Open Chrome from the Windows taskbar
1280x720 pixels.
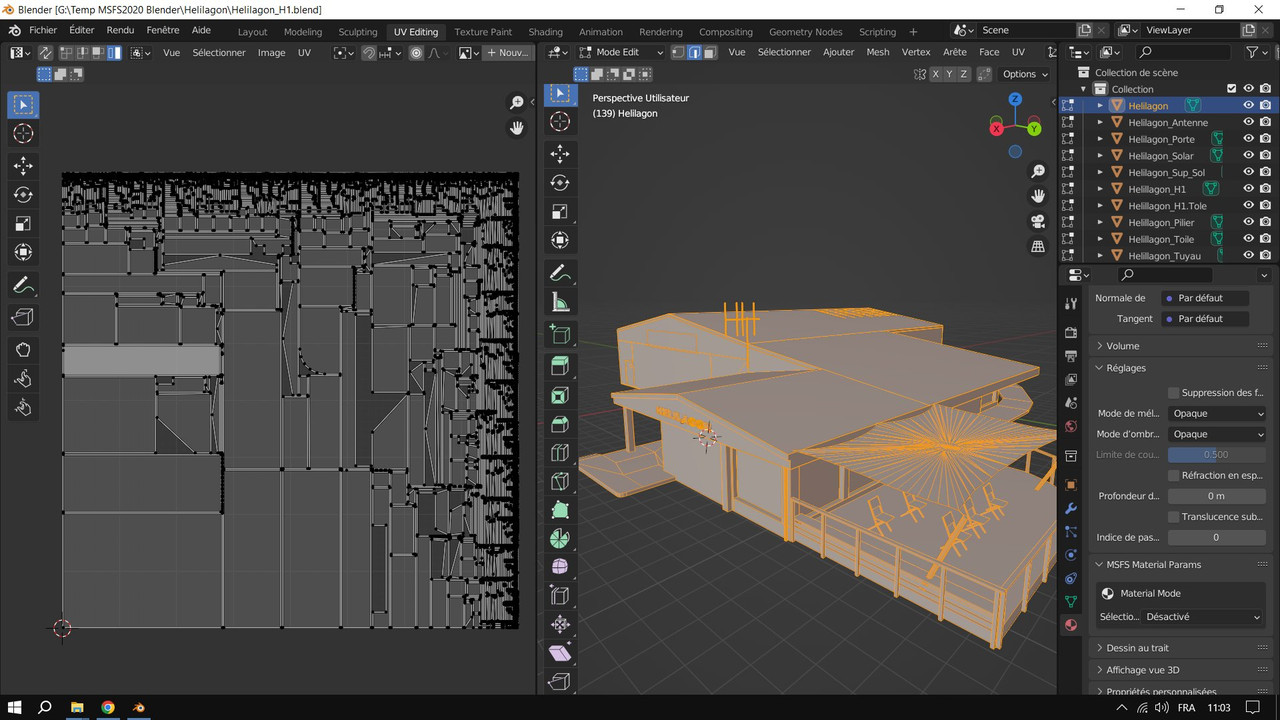(108, 707)
